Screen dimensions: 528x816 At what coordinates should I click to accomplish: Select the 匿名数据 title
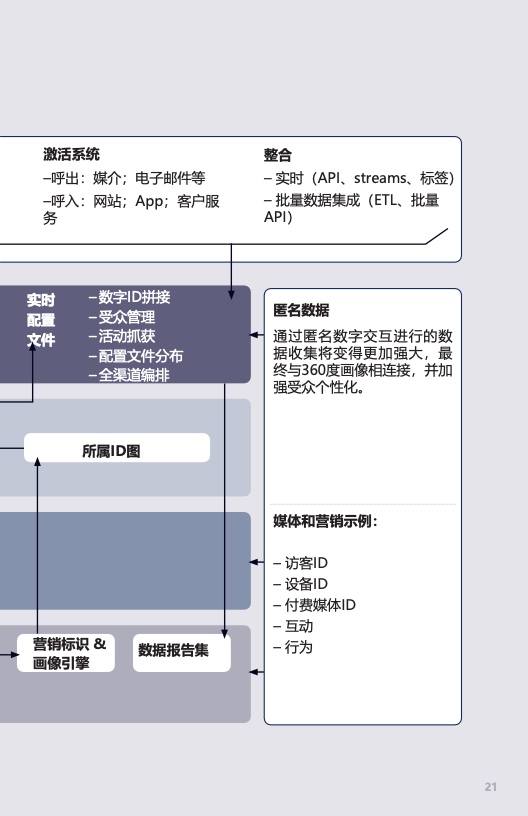tap(301, 310)
